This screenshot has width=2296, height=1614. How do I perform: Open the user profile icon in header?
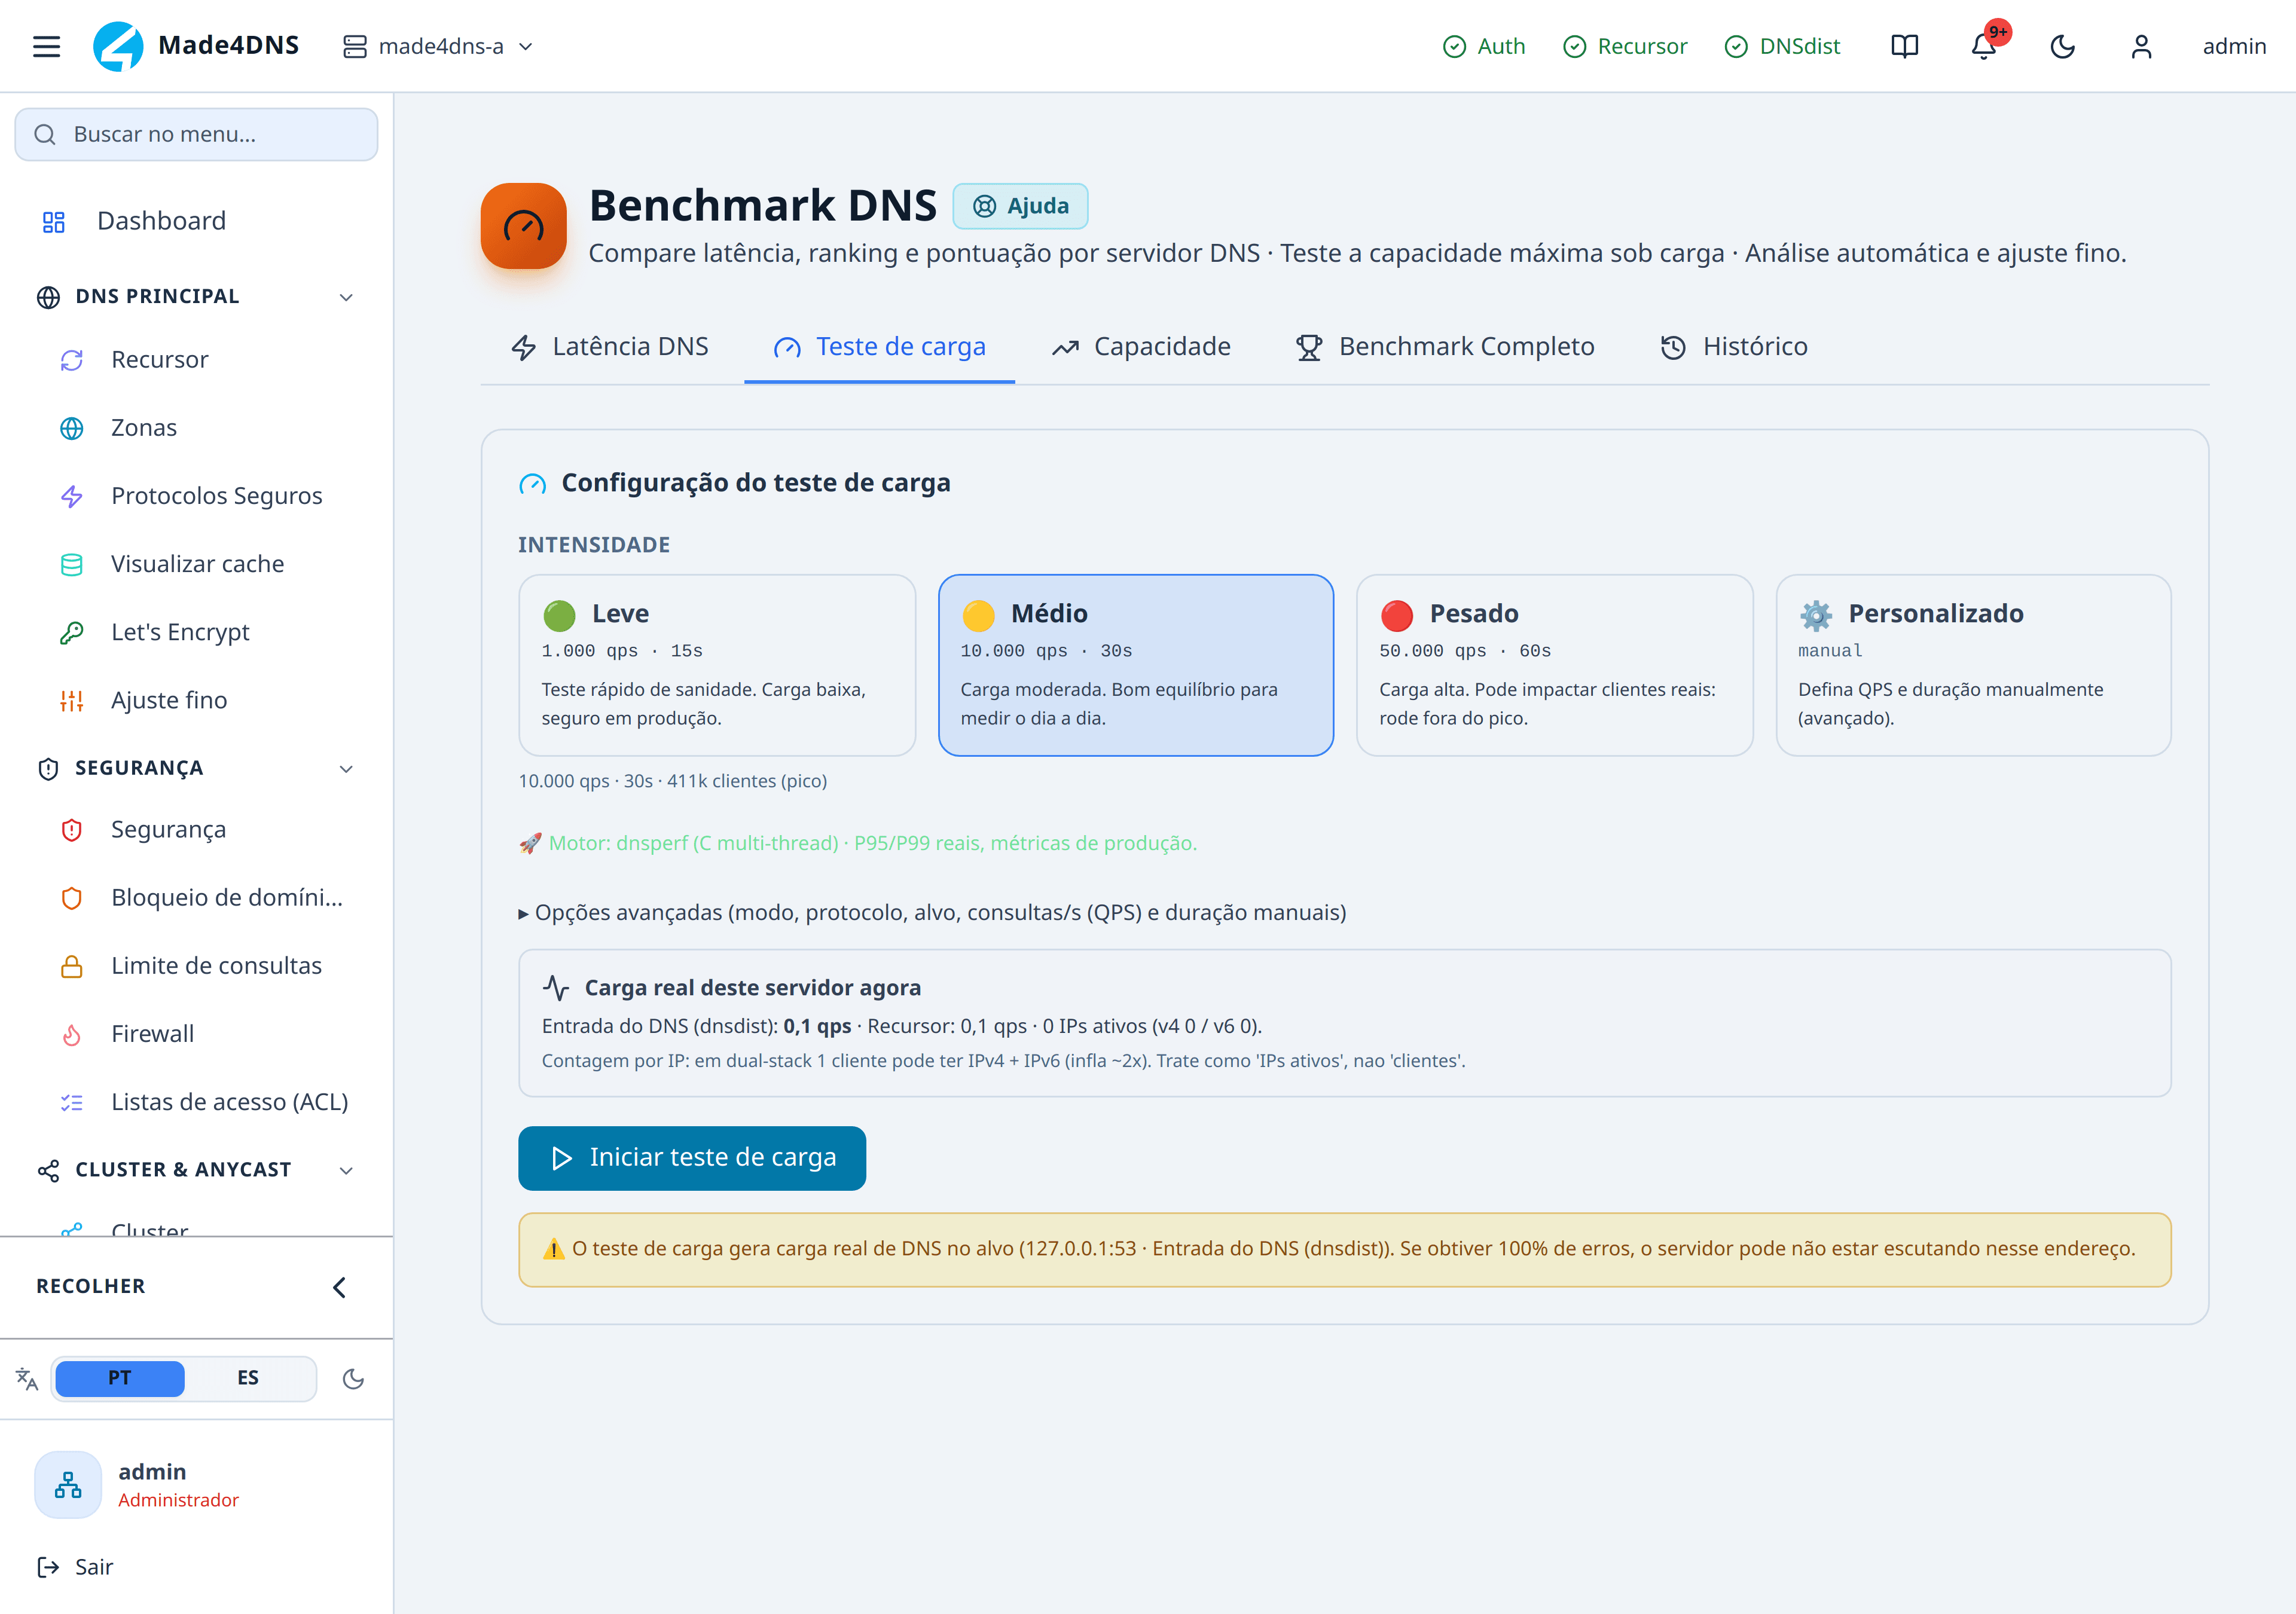point(2141,46)
